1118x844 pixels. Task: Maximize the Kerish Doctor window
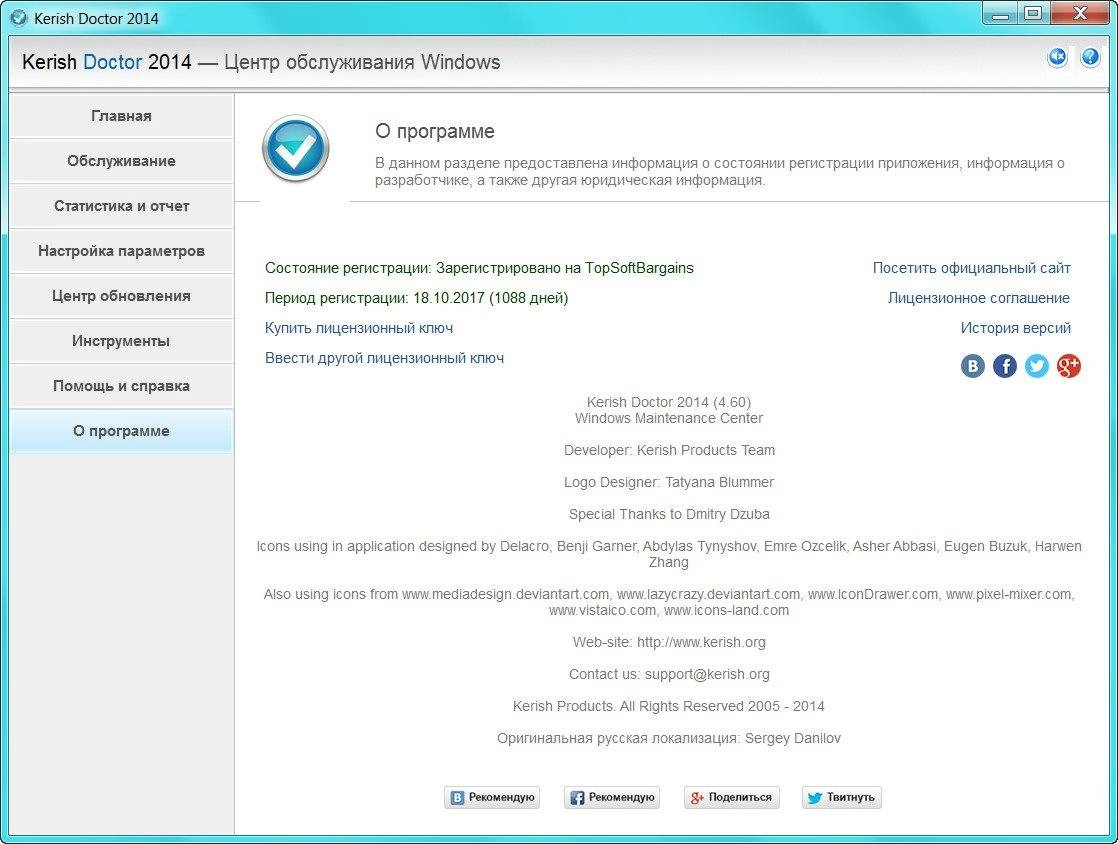1033,14
